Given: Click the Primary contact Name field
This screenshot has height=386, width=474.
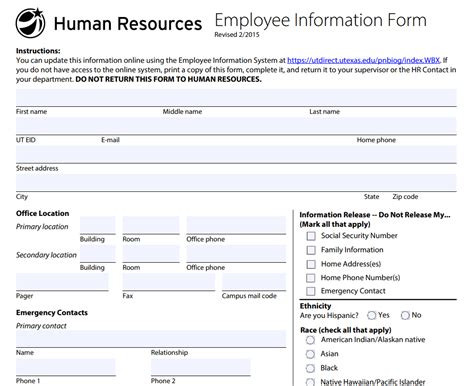Looking at the screenshot, I should tap(83, 339).
